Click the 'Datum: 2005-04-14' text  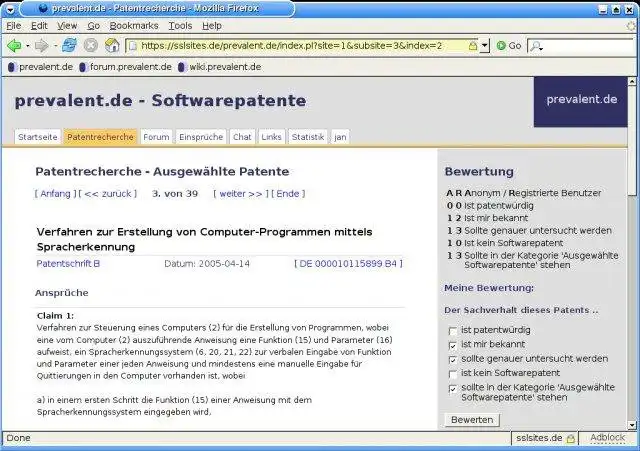point(207,264)
